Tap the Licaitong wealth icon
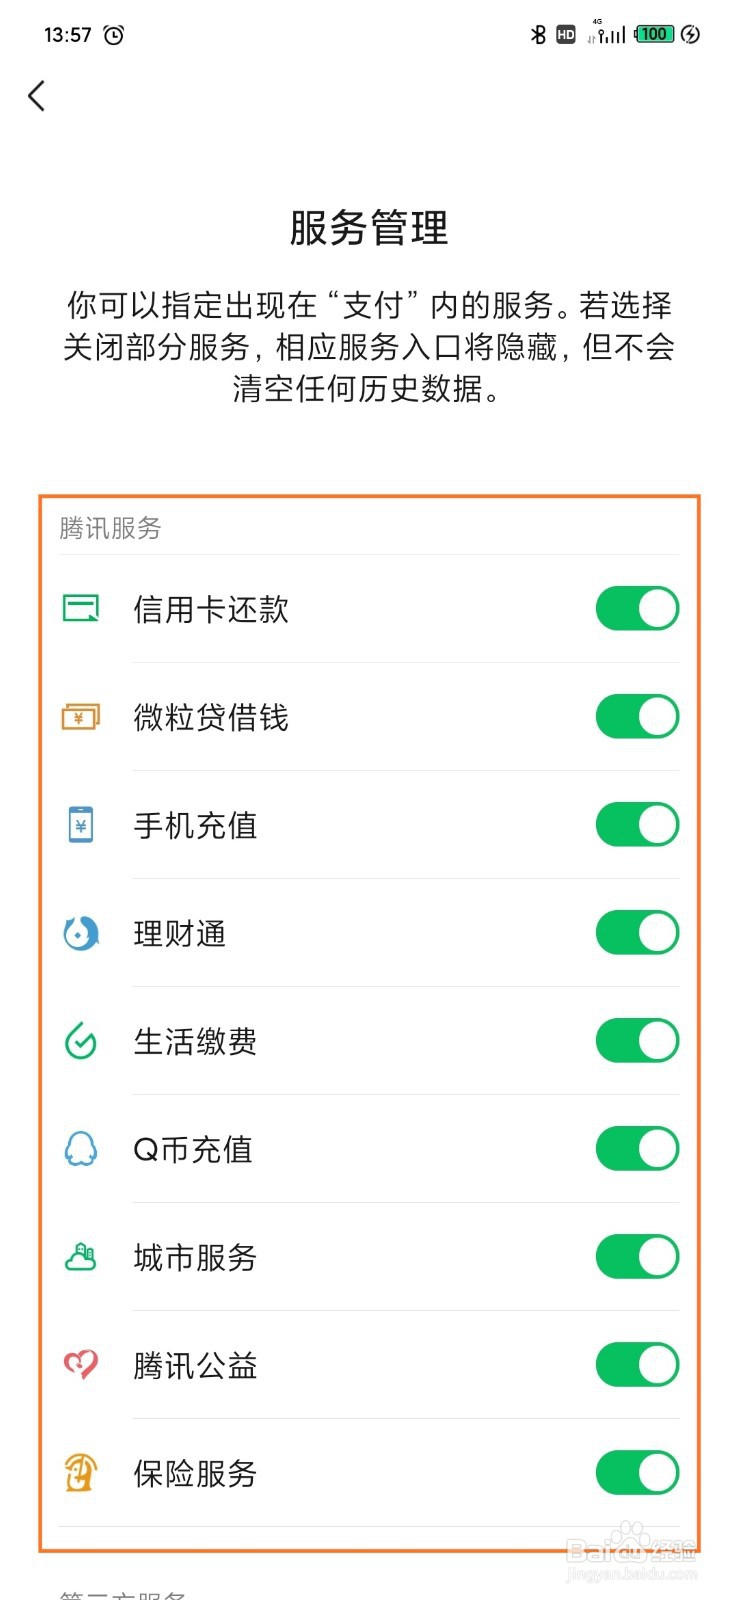The width and height of the screenshot is (738, 1600). (81, 933)
